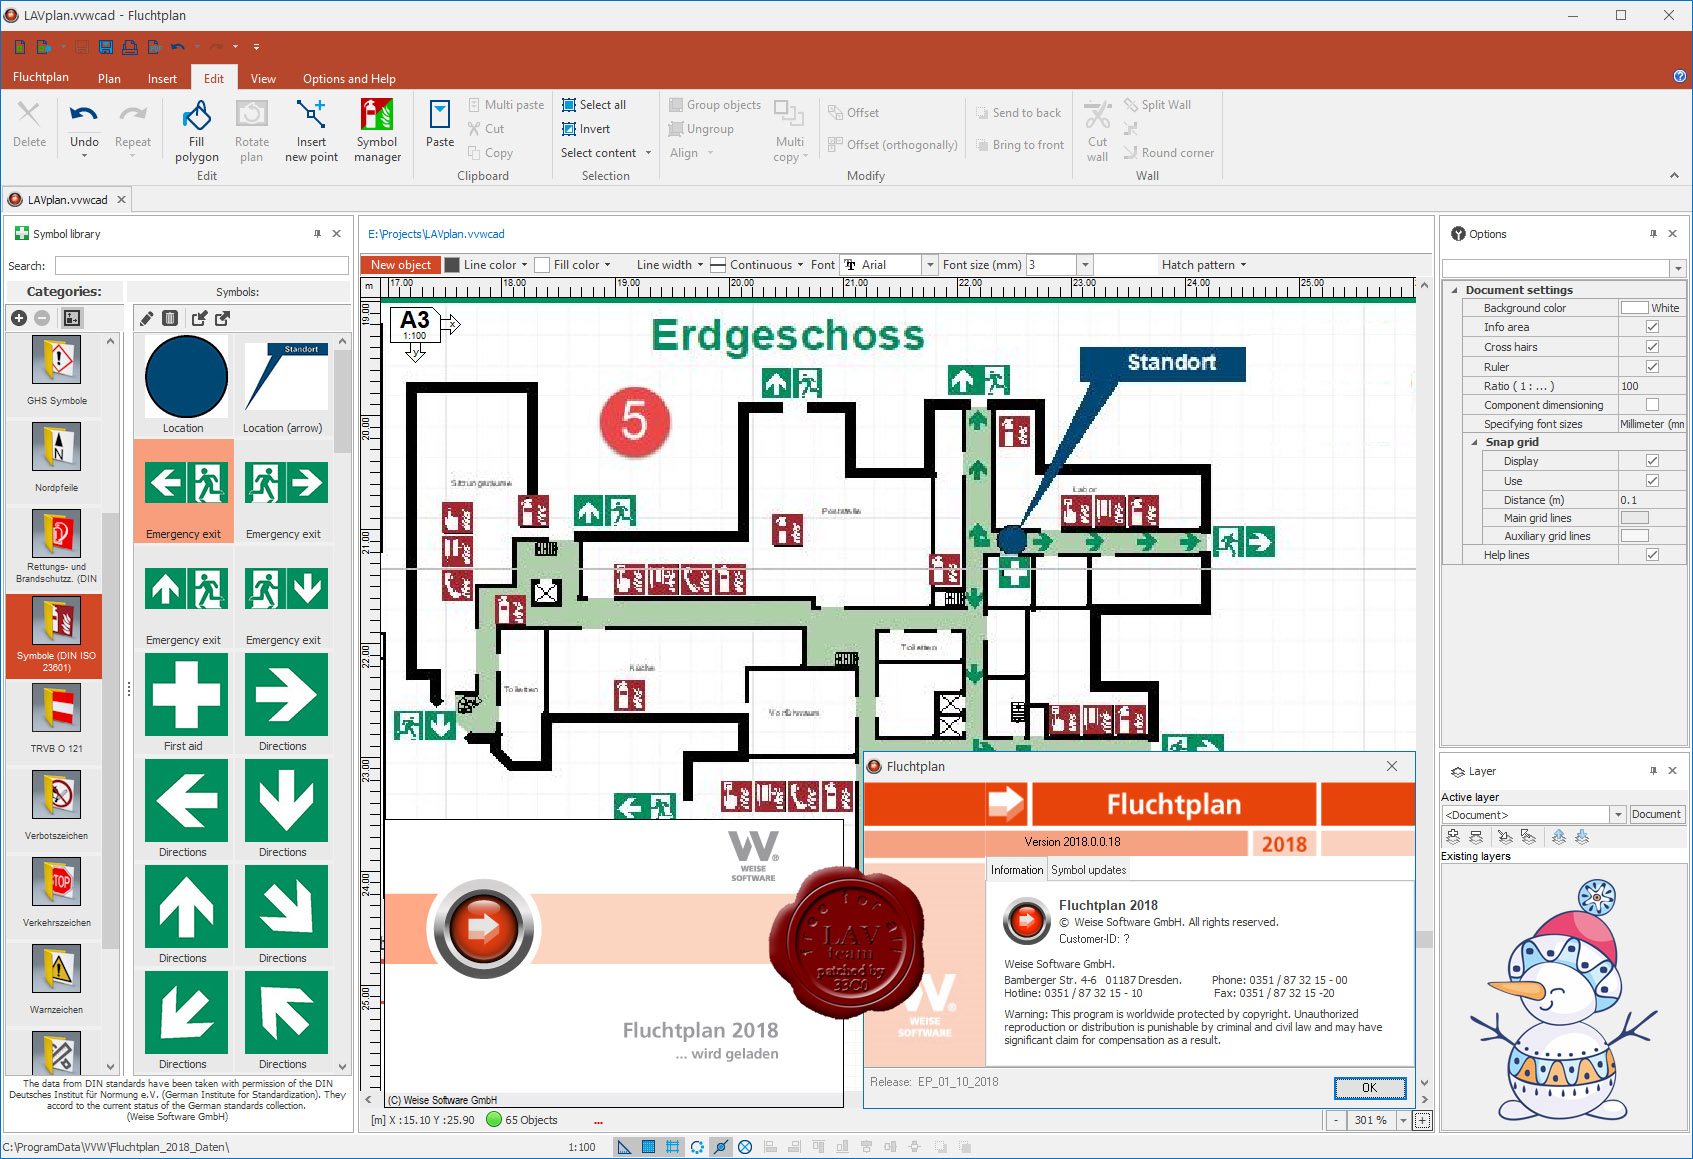Viewport: 1693px width, 1159px height.
Task: Click remove layer icon in Layer panel
Action: coord(1476,837)
